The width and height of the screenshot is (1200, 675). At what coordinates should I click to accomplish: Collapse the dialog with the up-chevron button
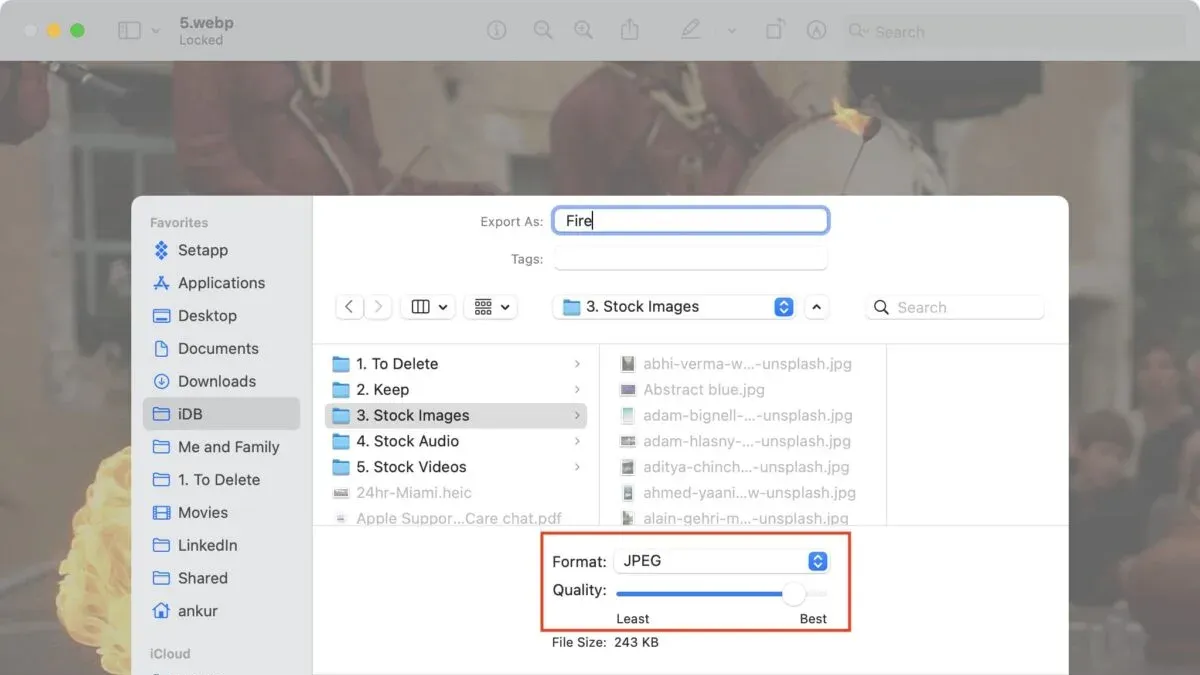pos(817,307)
